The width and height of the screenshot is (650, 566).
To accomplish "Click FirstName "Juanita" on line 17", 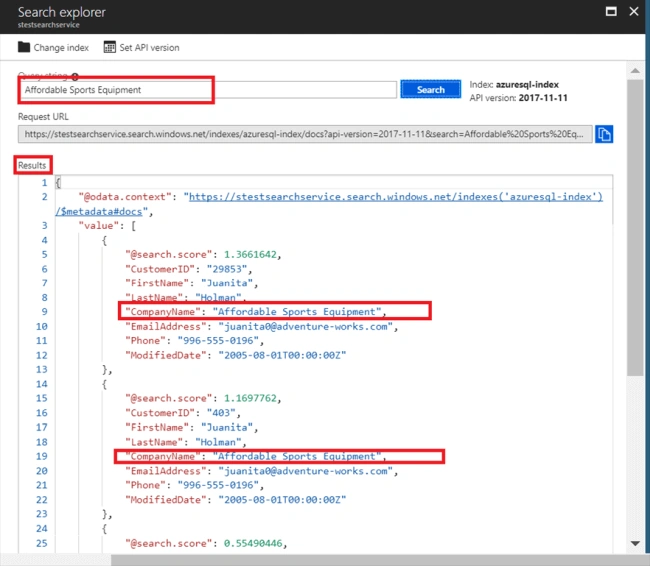I will click(x=227, y=428).
